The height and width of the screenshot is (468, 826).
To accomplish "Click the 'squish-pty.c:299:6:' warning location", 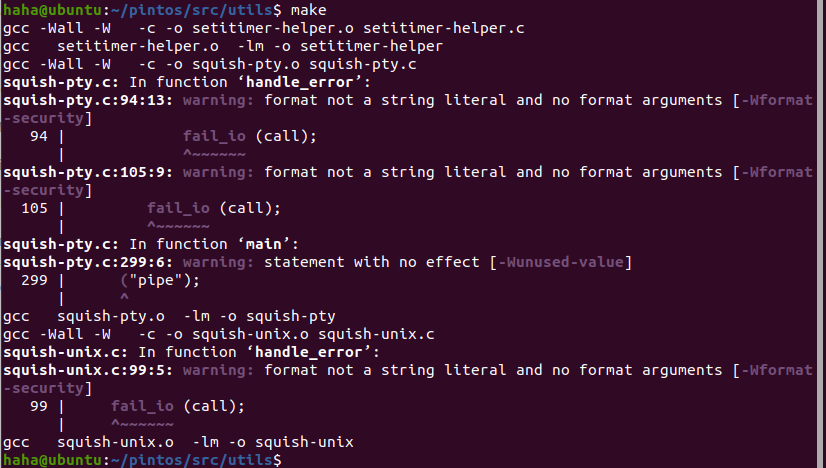I will (88, 262).
